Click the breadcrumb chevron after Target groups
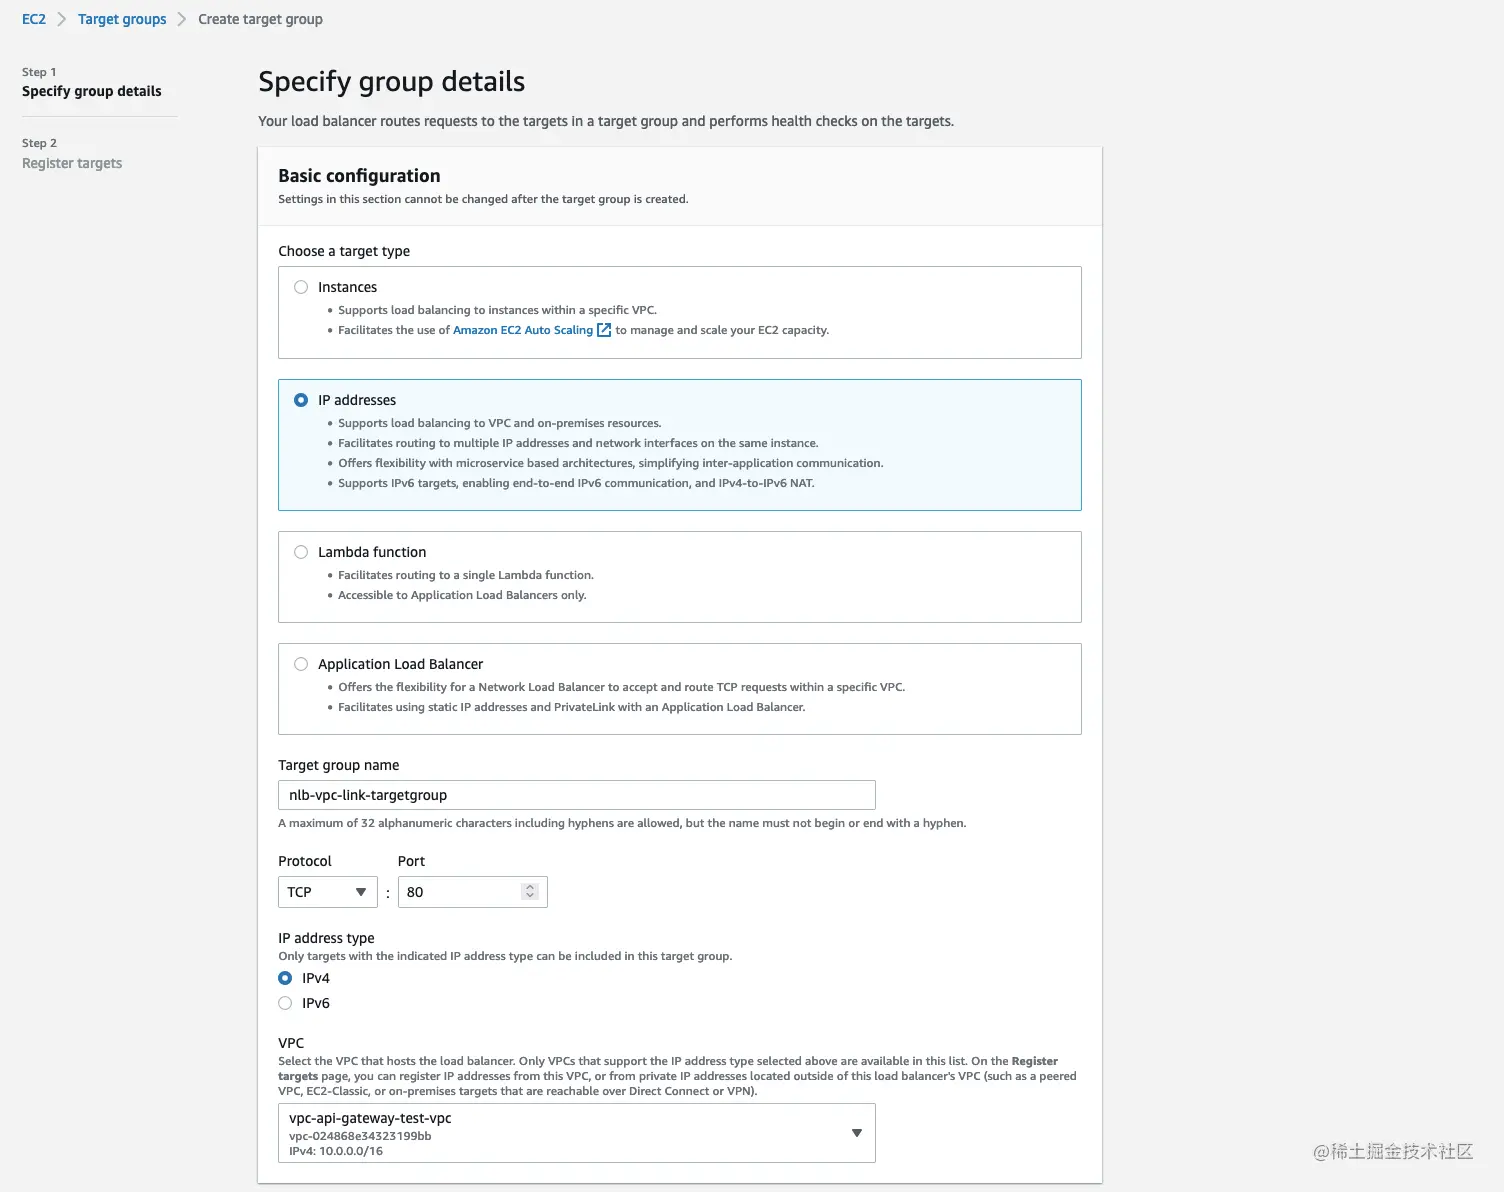Image resolution: width=1504 pixels, height=1192 pixels. (182, 19)
